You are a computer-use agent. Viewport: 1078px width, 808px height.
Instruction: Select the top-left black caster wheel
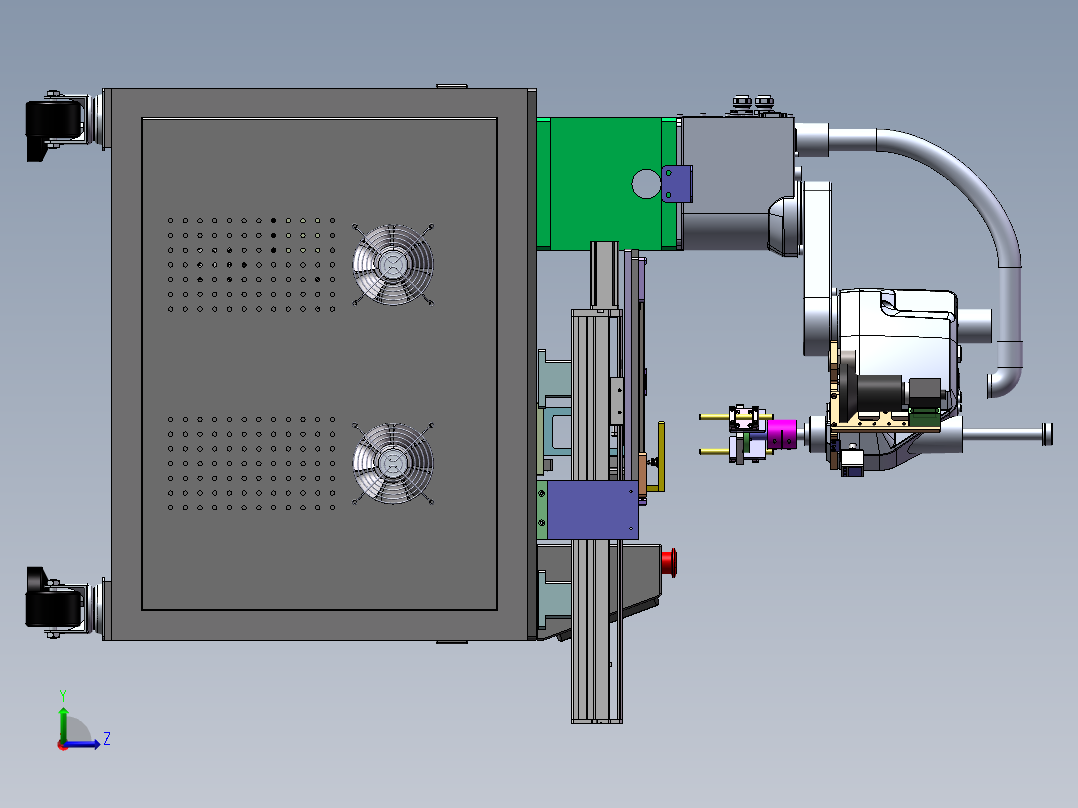(x=55, y=129)
